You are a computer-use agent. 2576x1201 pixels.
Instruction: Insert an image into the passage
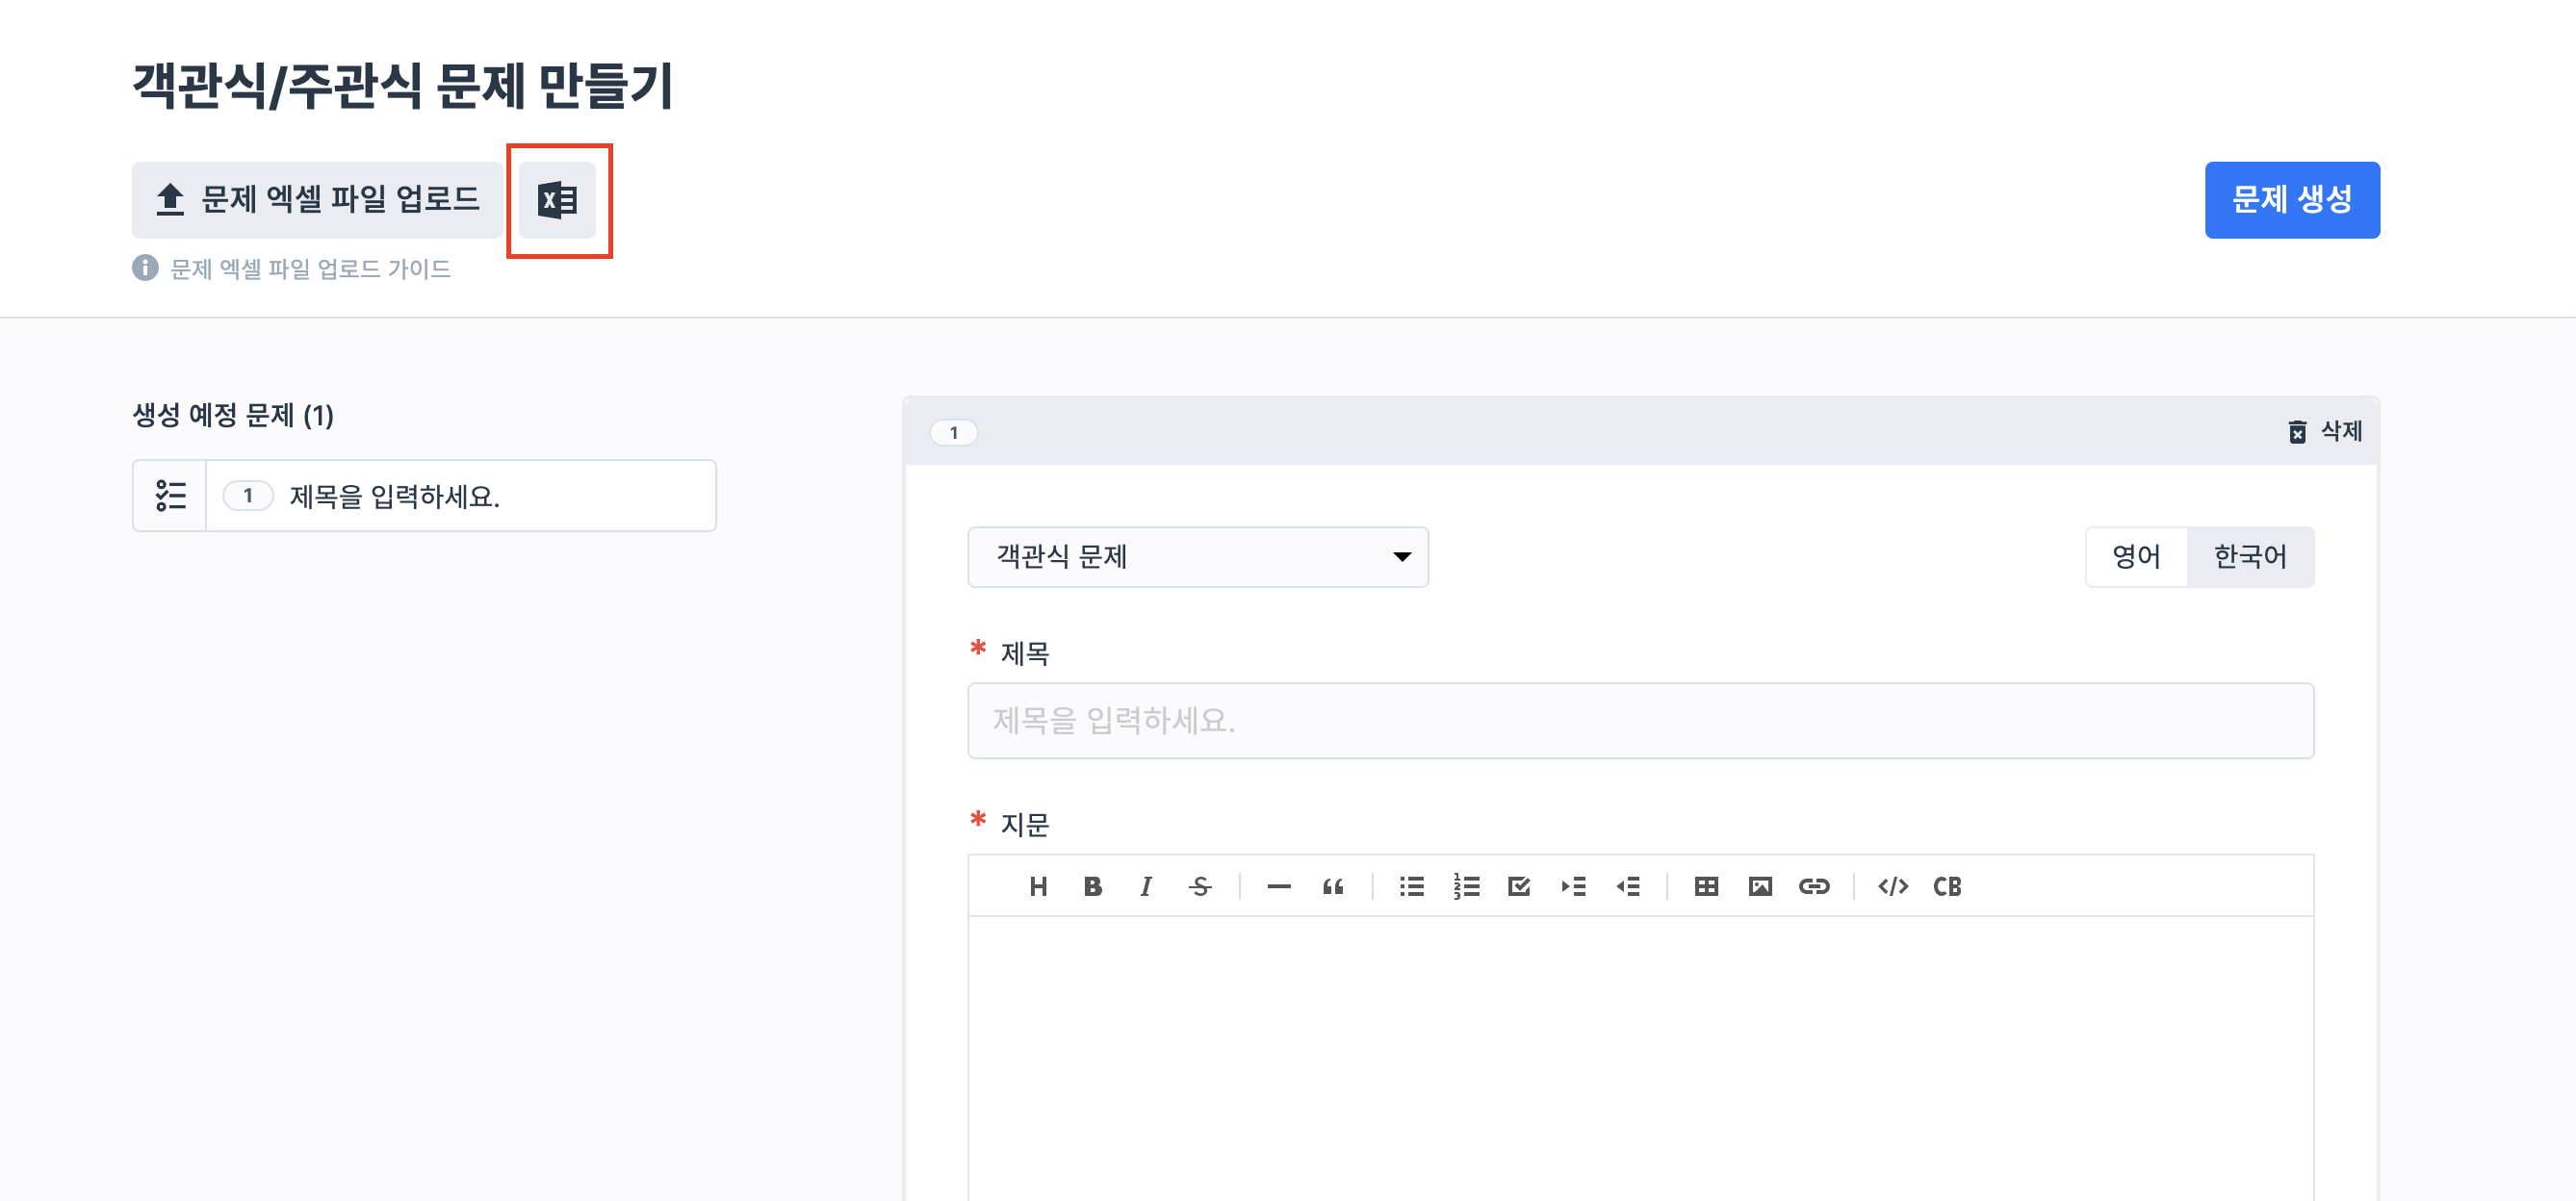click(1760, 886)
